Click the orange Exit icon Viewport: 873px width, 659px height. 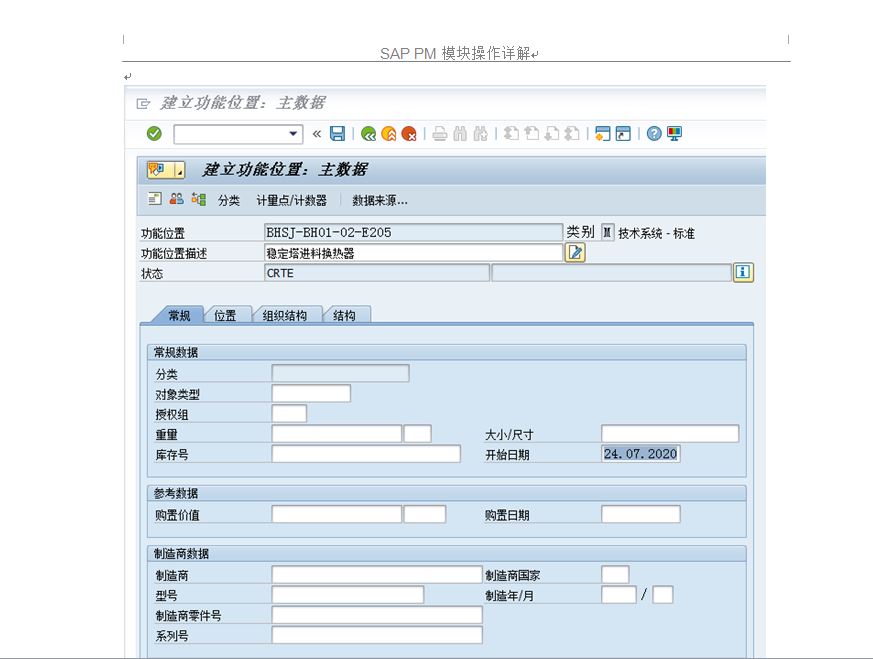[389, 134]
